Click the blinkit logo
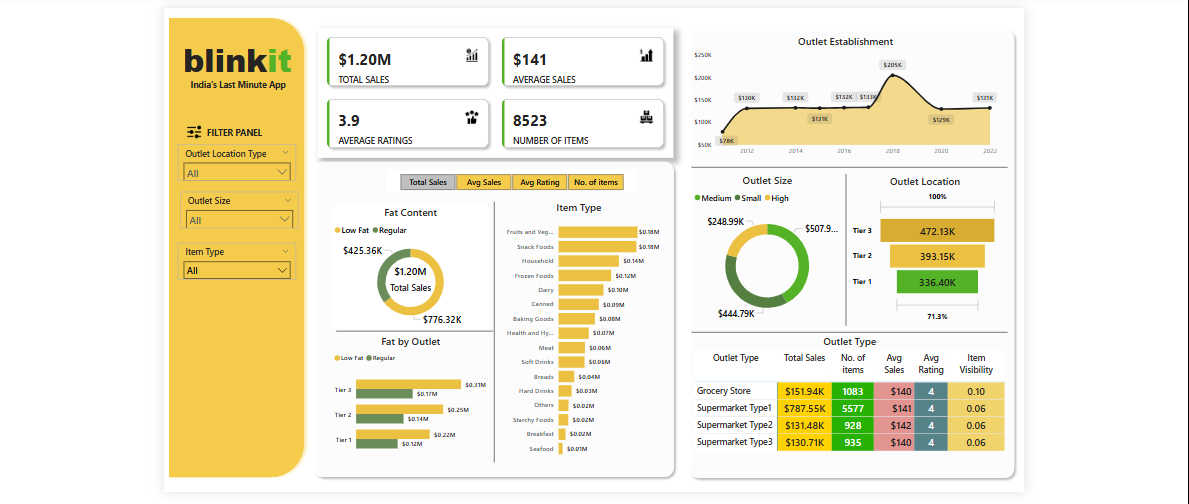This screenshot has width=1189, height=504. (238, 60)
